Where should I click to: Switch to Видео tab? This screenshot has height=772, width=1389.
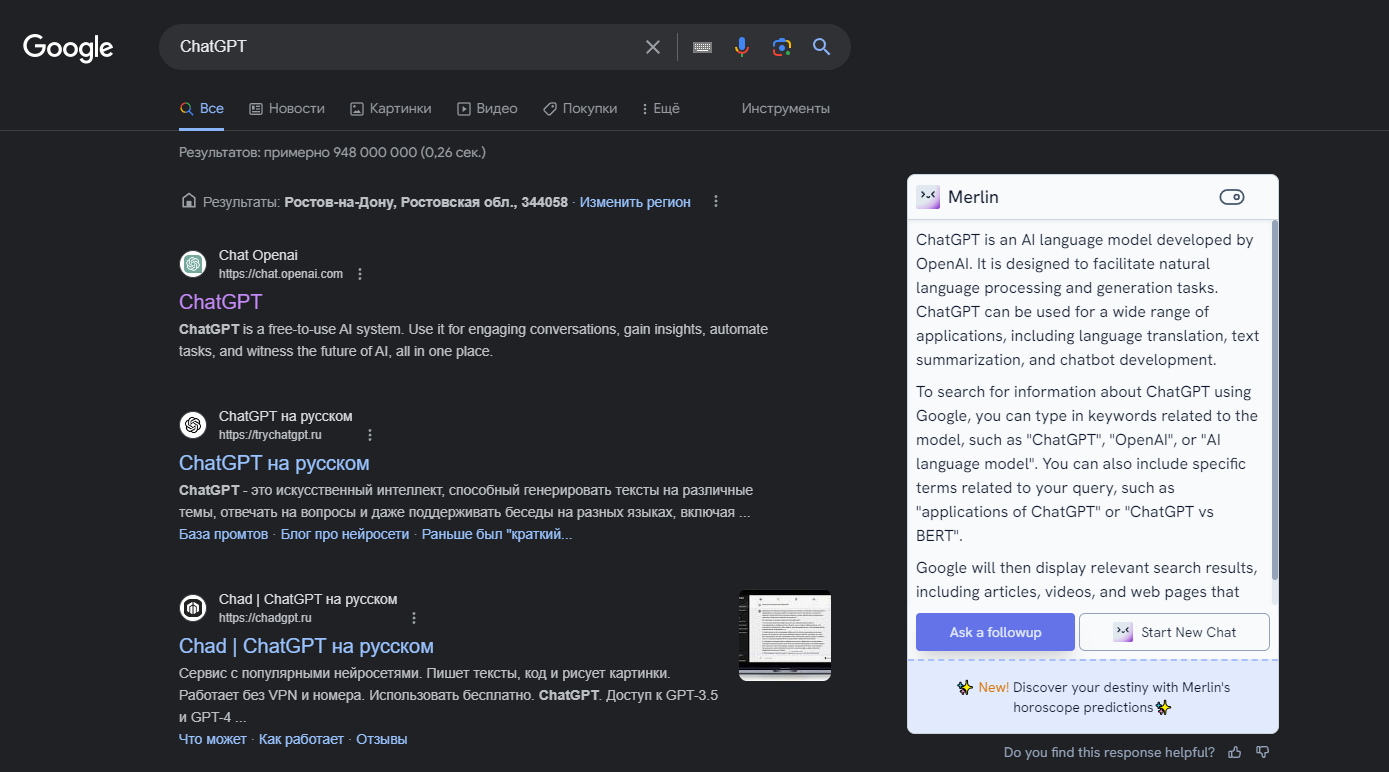(x=487, y=108)
